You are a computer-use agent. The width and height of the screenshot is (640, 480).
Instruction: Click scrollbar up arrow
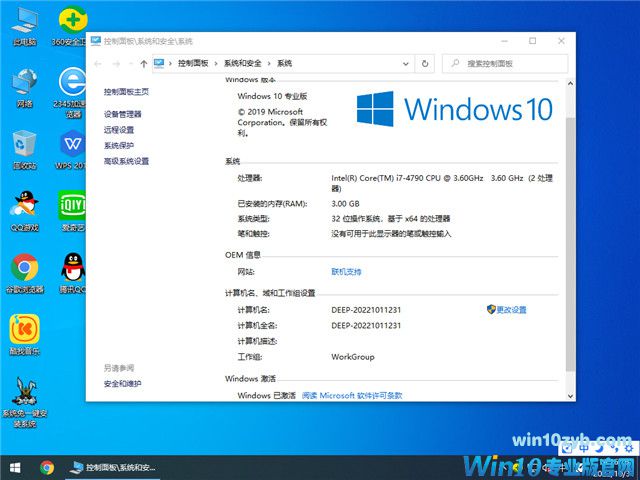point(570,83)
